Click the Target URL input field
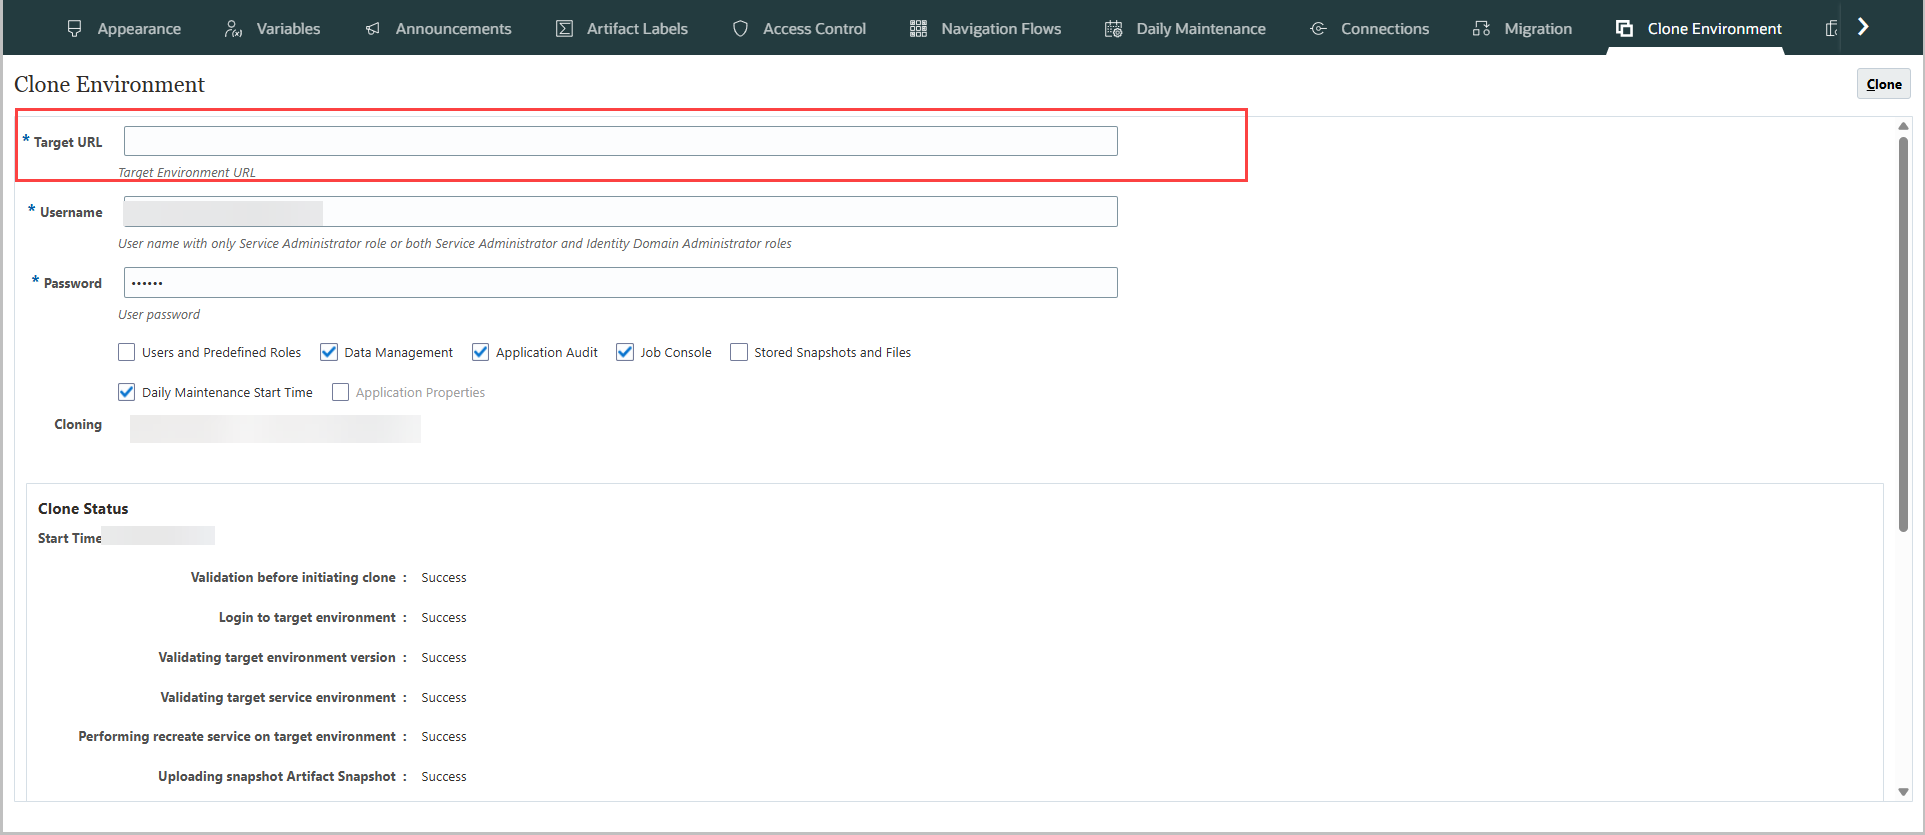1925x835 pixels. (x=620, y=141)
